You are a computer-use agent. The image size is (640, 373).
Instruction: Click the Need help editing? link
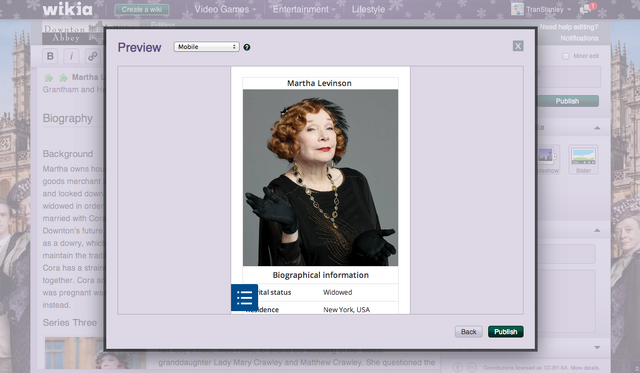569,27
